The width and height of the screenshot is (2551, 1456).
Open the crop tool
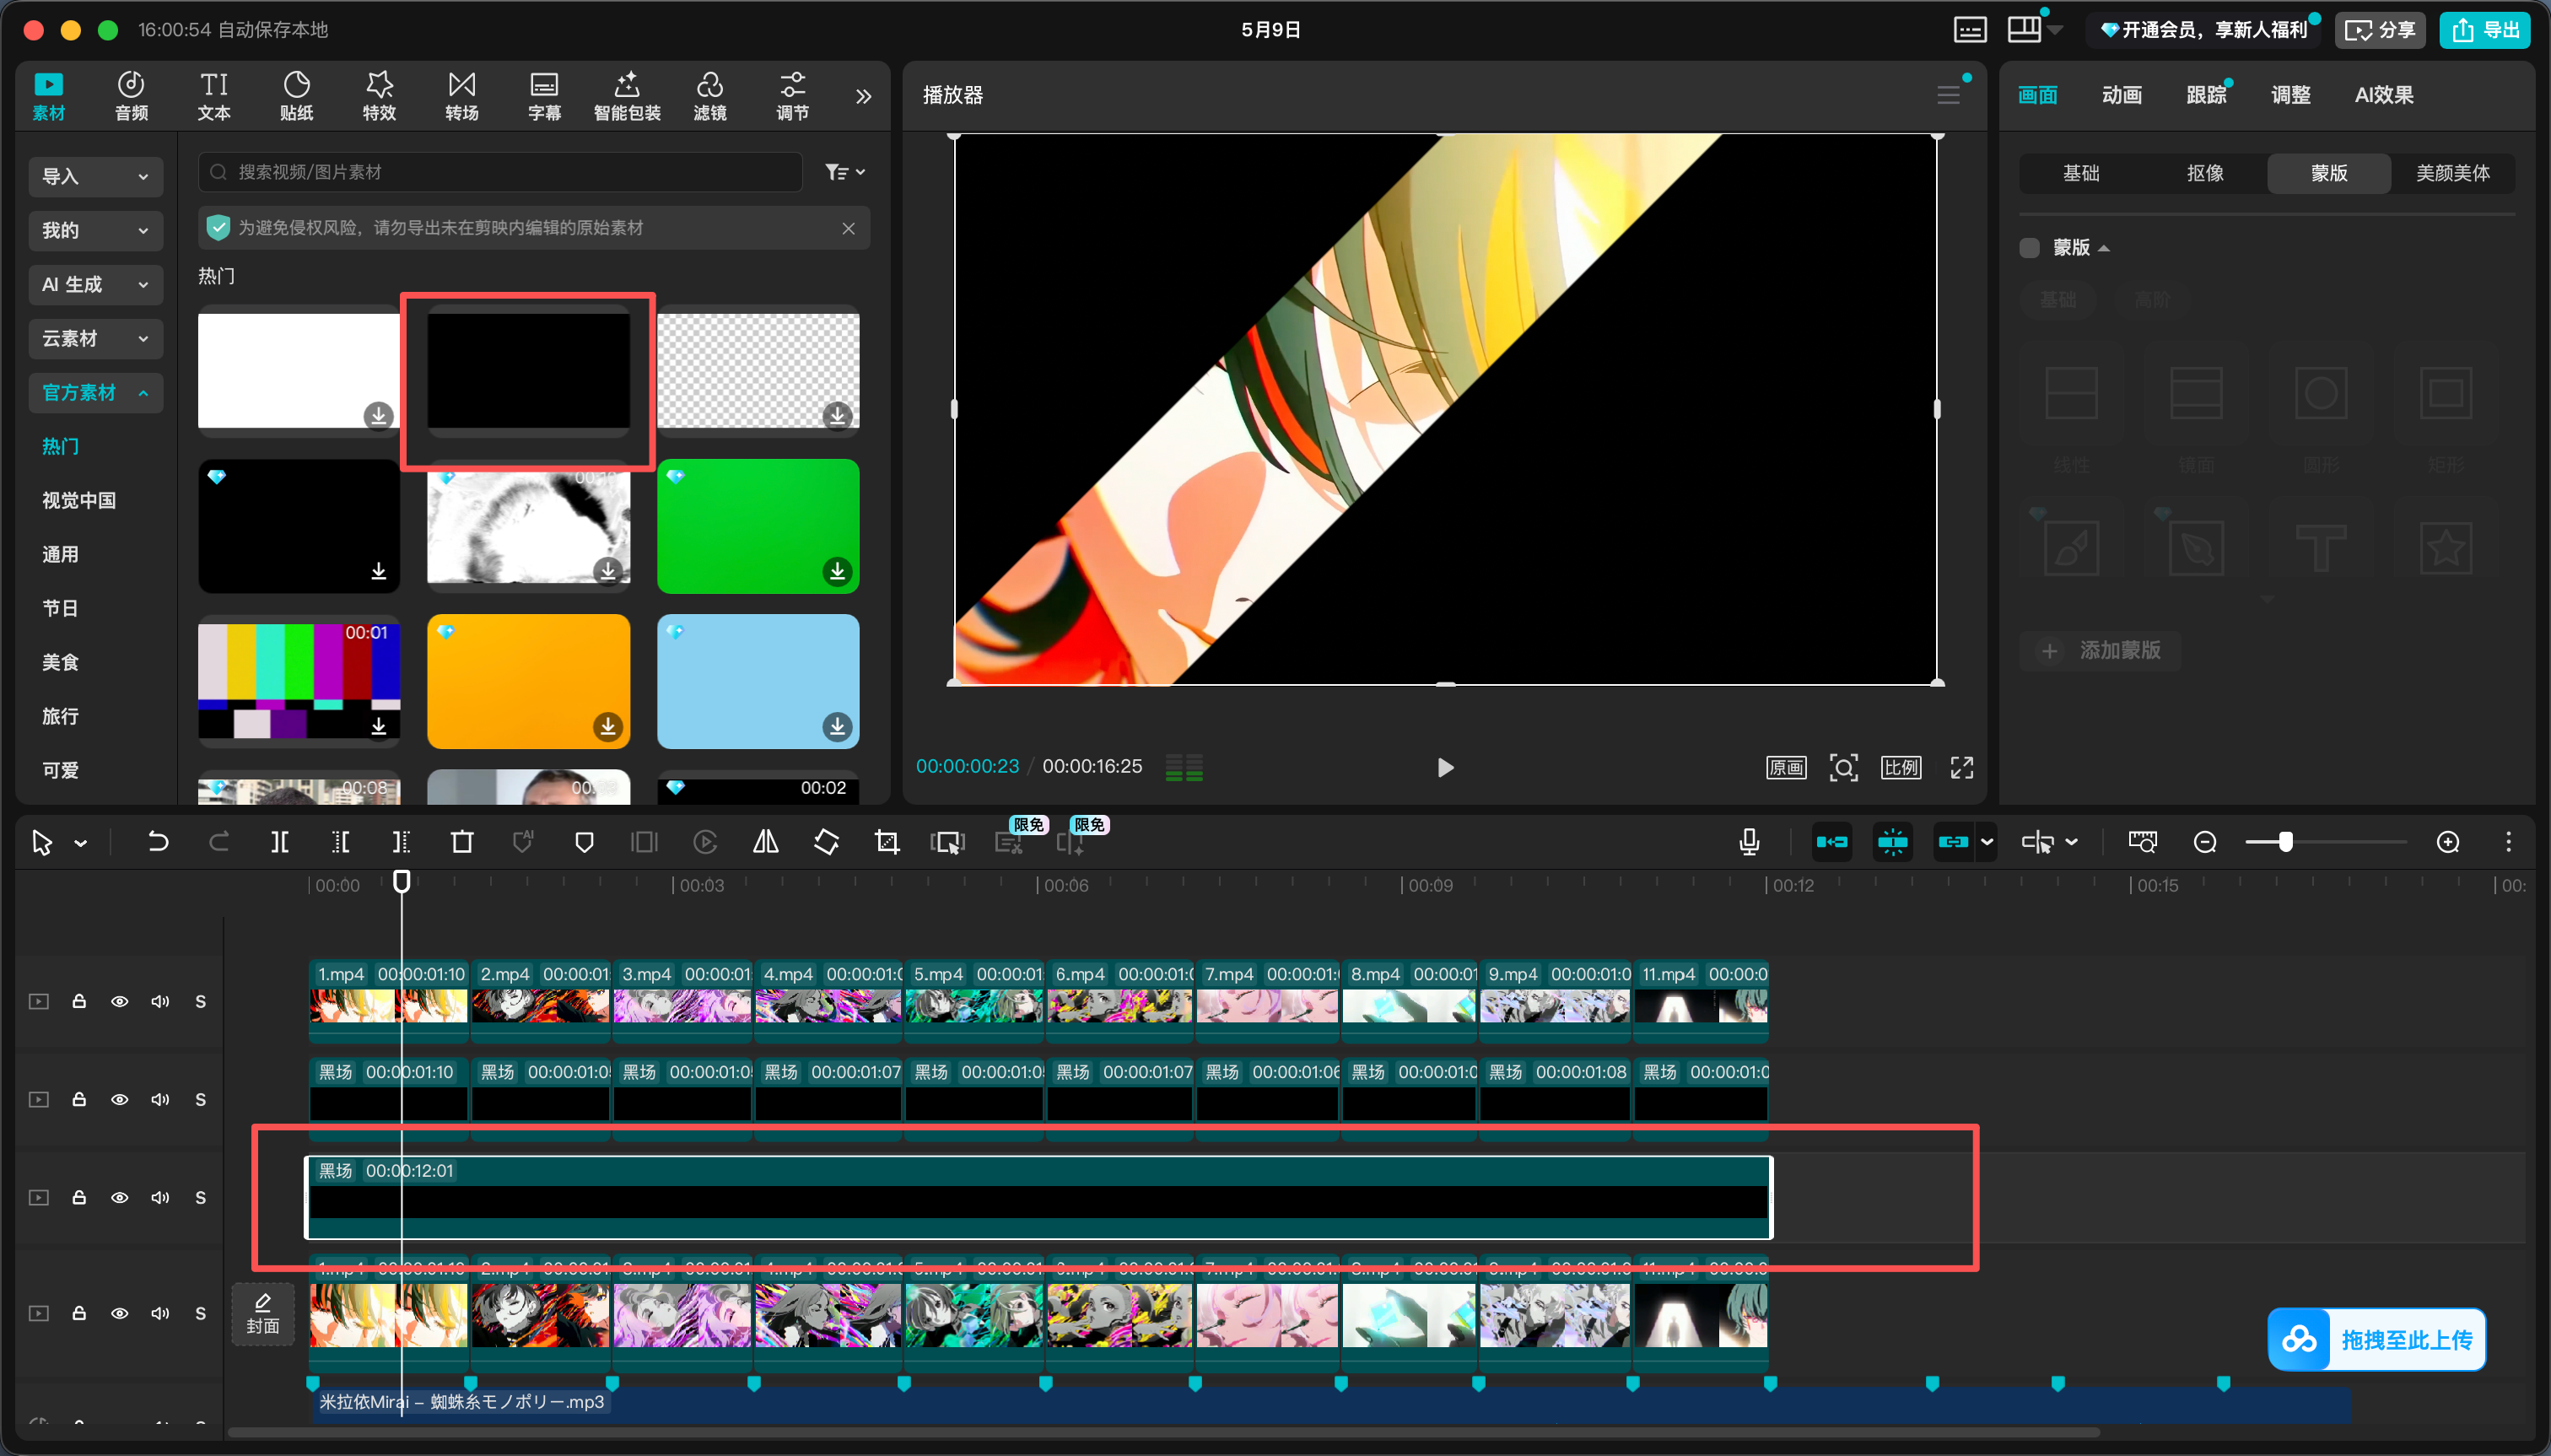(x=887, y=842)
